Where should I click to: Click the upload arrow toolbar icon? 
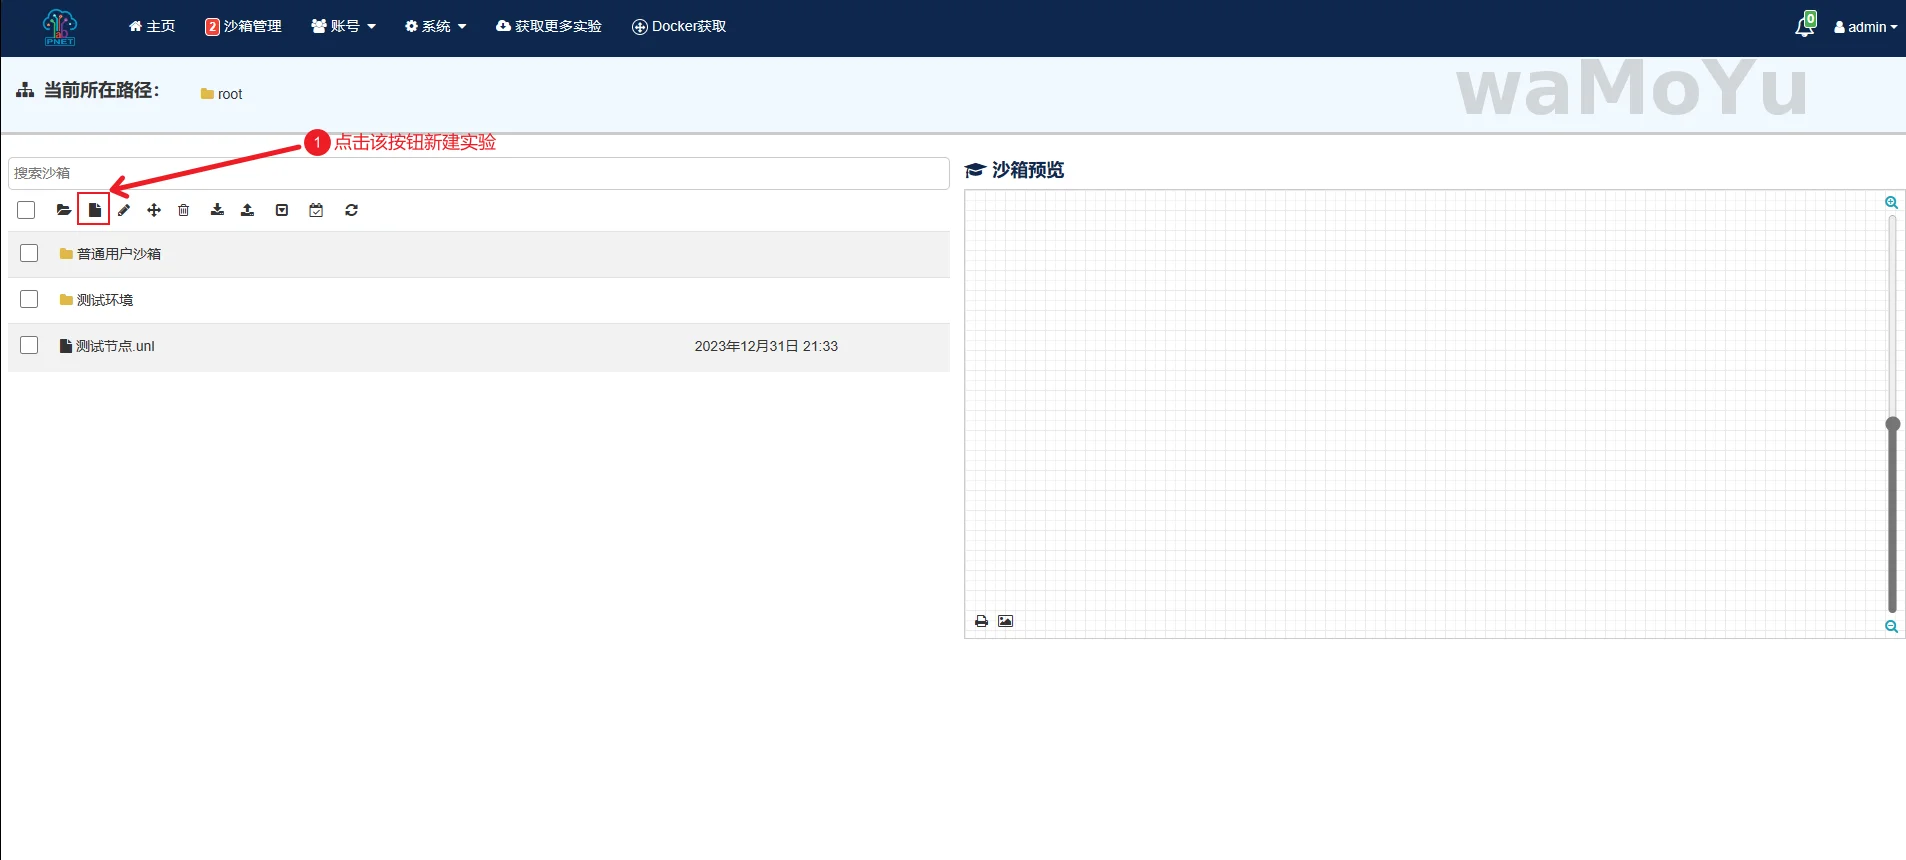247,210
